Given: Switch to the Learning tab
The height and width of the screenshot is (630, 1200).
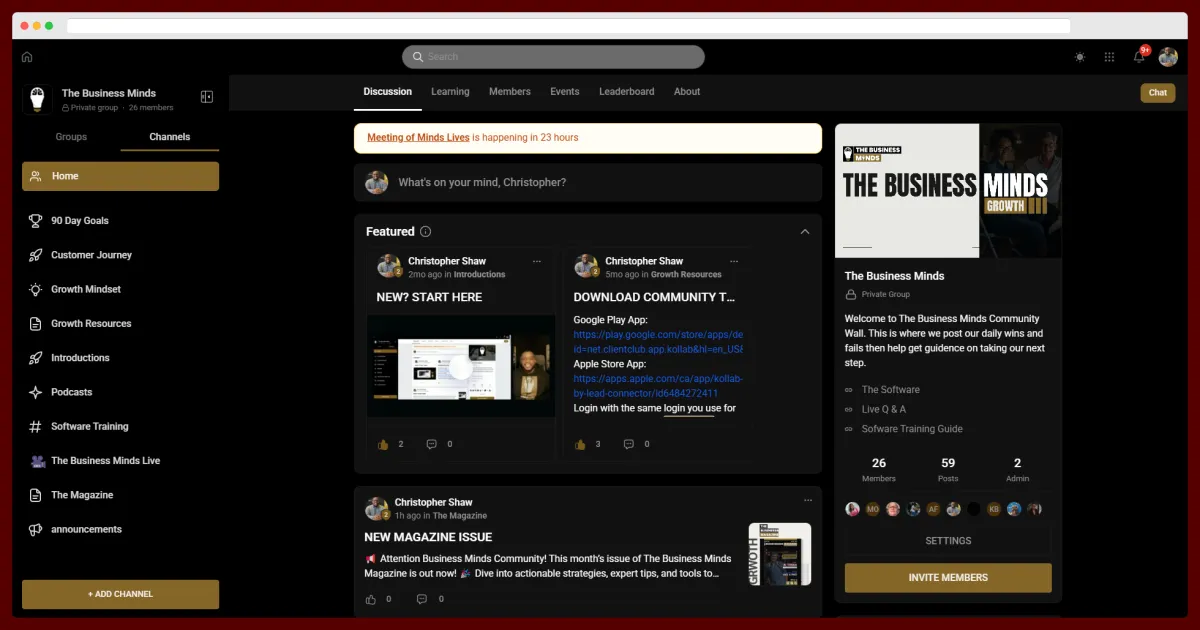Looking at the screenshot, I should point(450,92).
